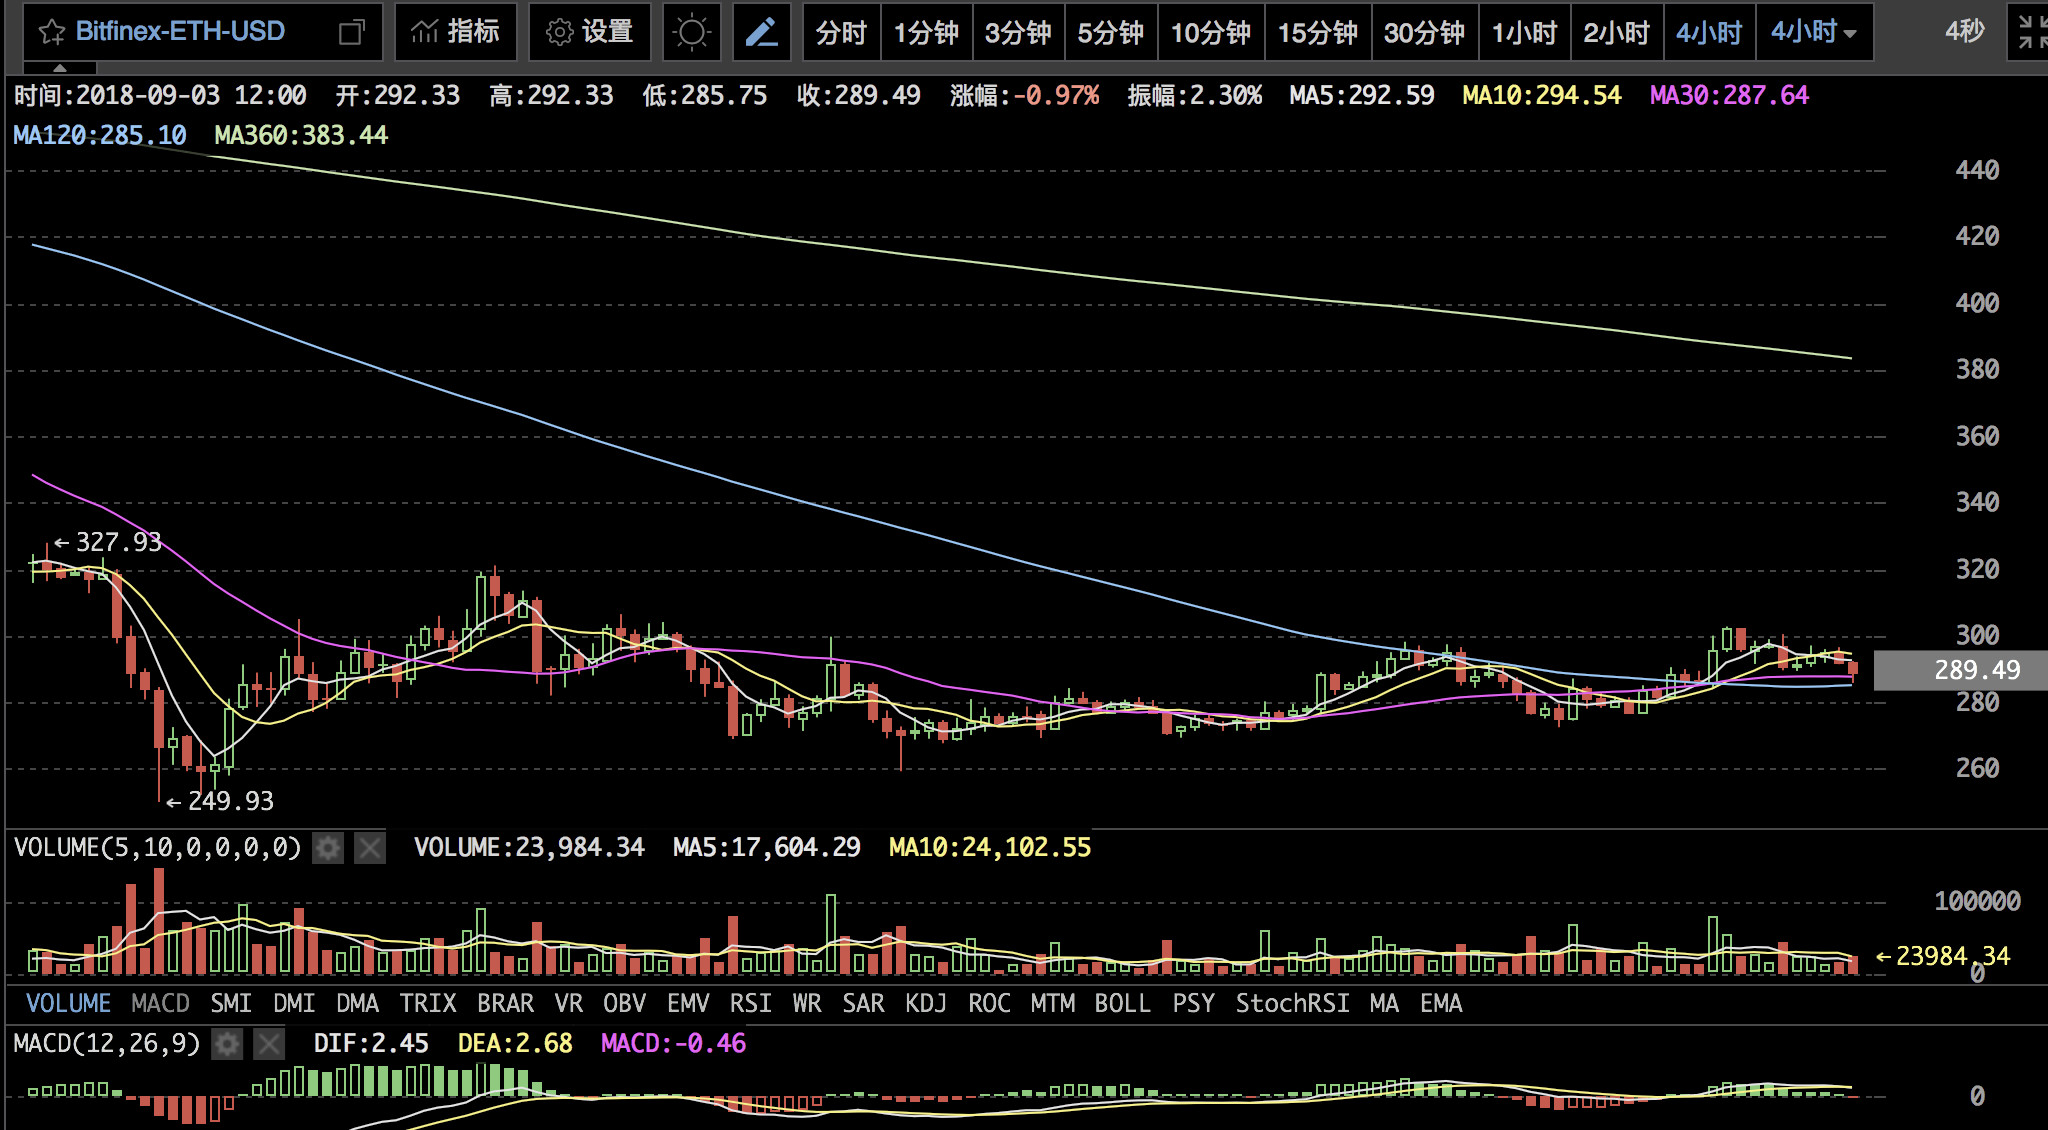
Task: Select the BRAR indicator
Action: click(506, 1003)
